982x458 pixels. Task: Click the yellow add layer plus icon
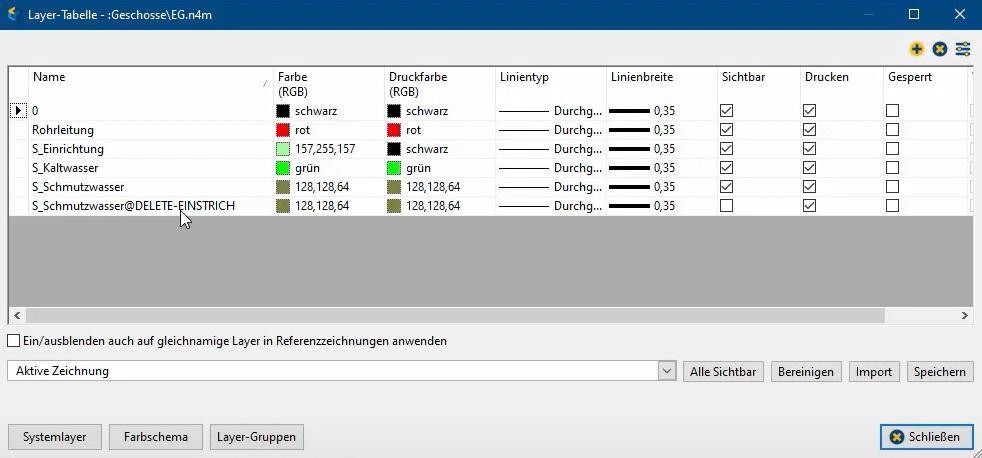point(916,49)
